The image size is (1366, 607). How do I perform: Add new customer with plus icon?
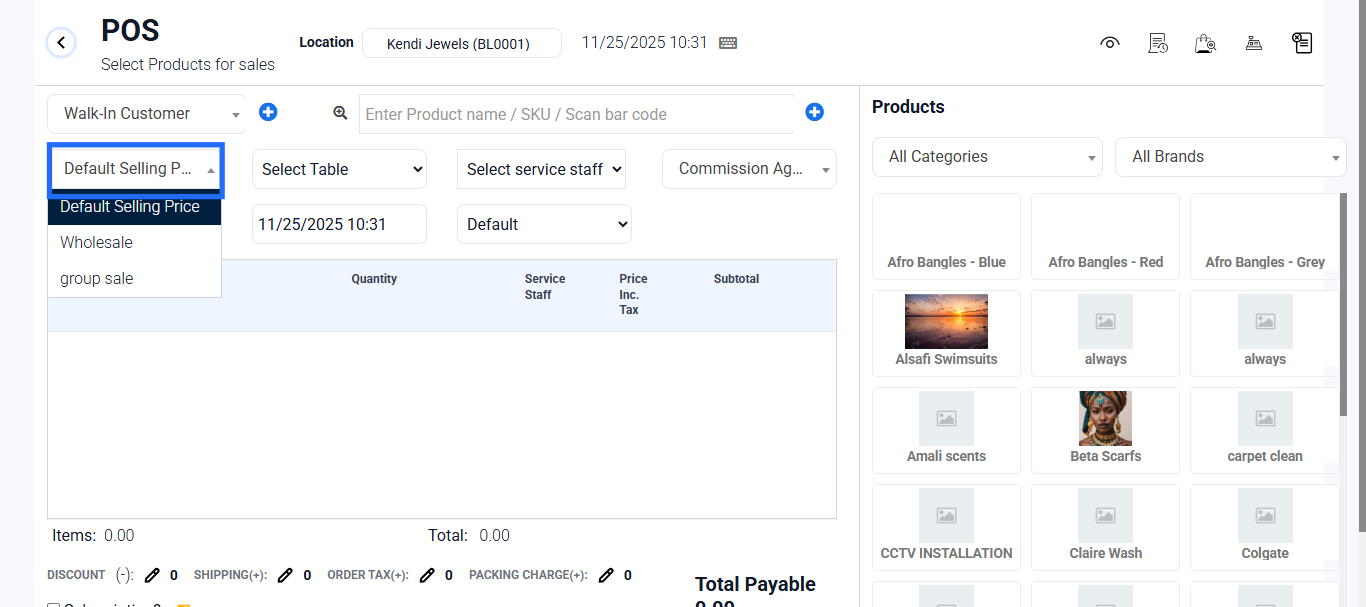pyautogui.click(x=268, y=112)
